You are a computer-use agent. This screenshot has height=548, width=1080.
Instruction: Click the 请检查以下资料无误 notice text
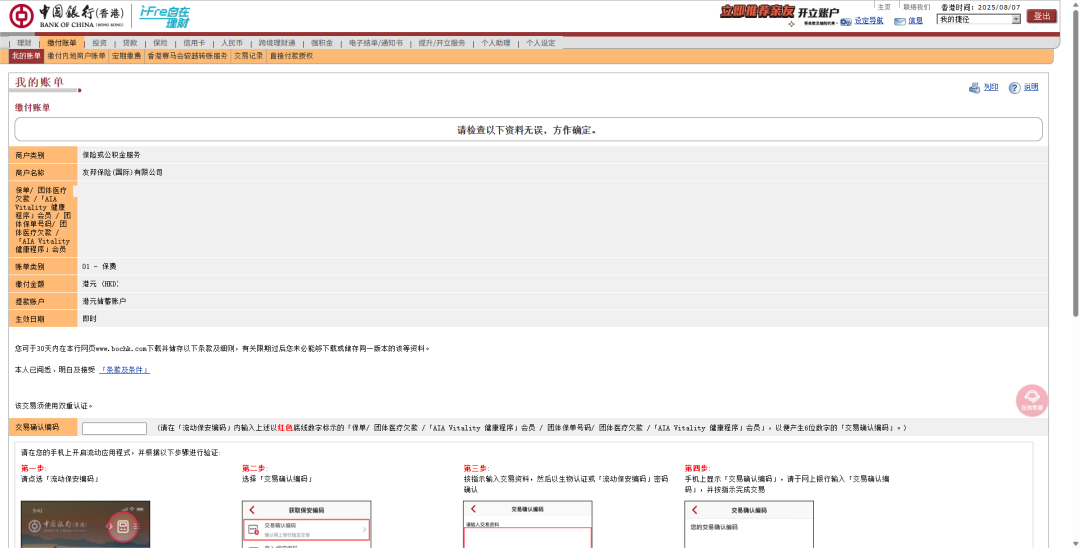point(528,129)
